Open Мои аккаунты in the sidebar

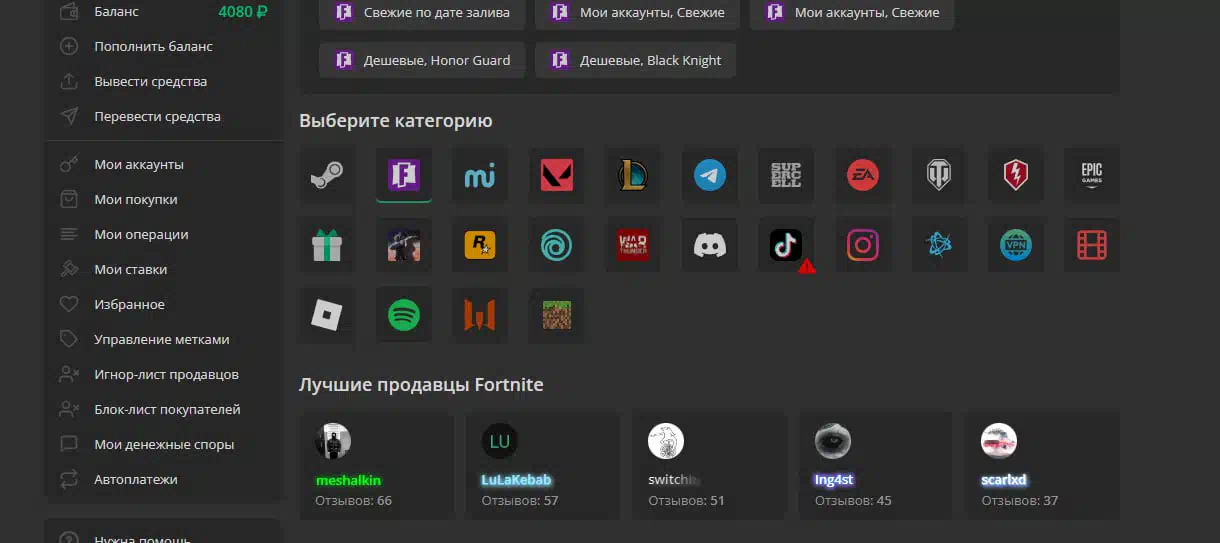(x=164, y=164)
